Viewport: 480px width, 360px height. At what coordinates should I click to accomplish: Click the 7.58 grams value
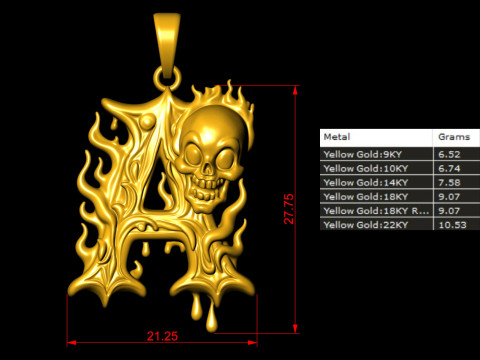point(449,183)
